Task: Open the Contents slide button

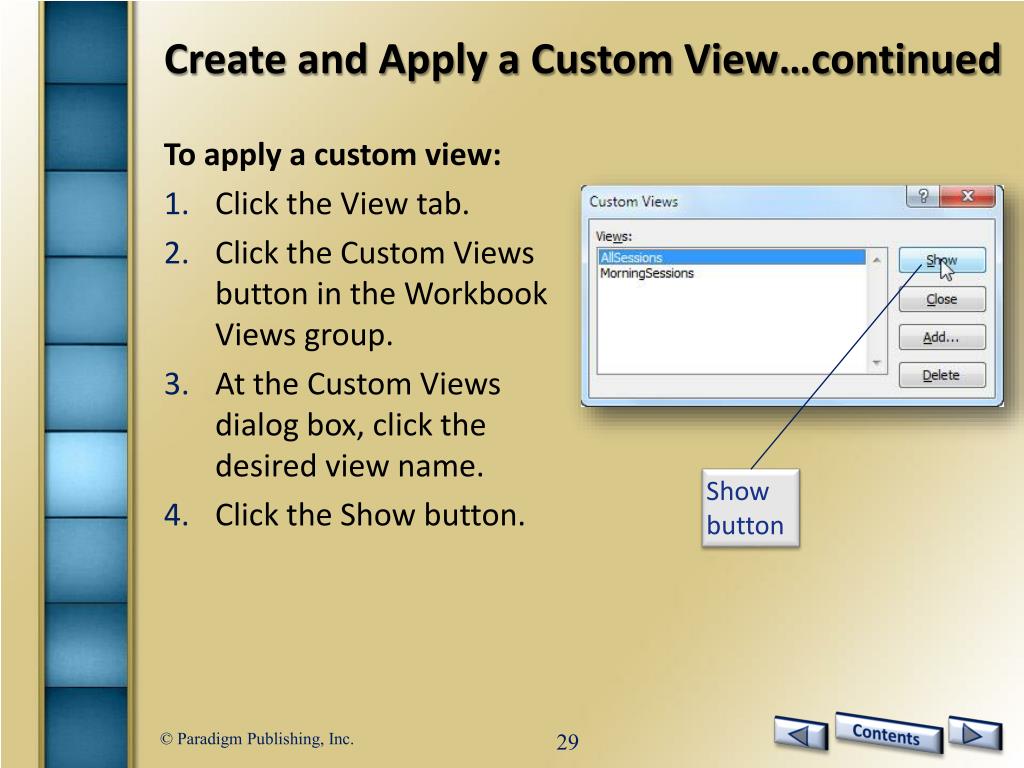Action: tap(888, 733)
